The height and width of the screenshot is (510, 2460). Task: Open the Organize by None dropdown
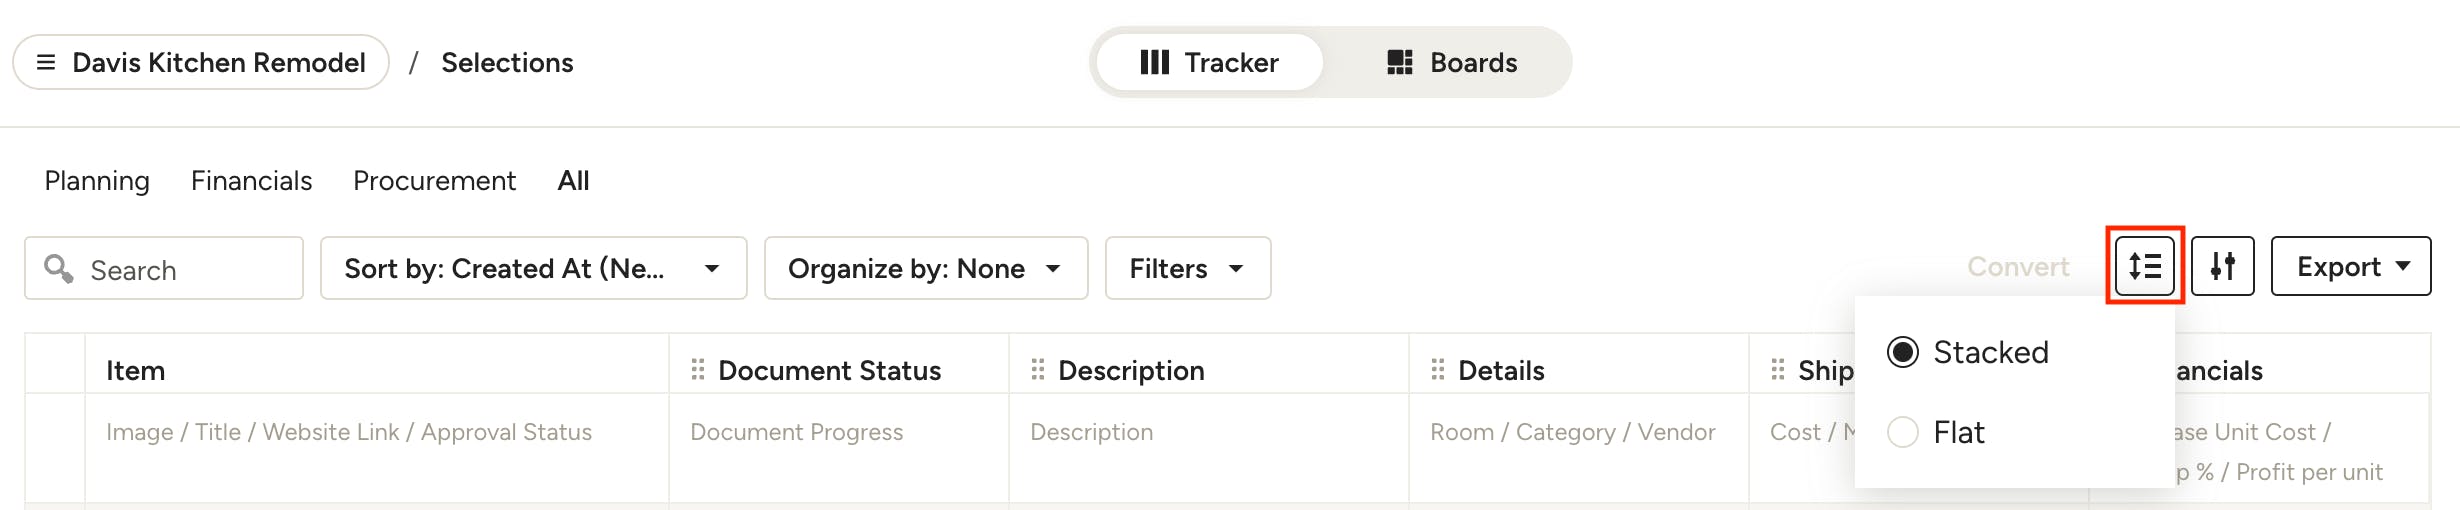926,268
